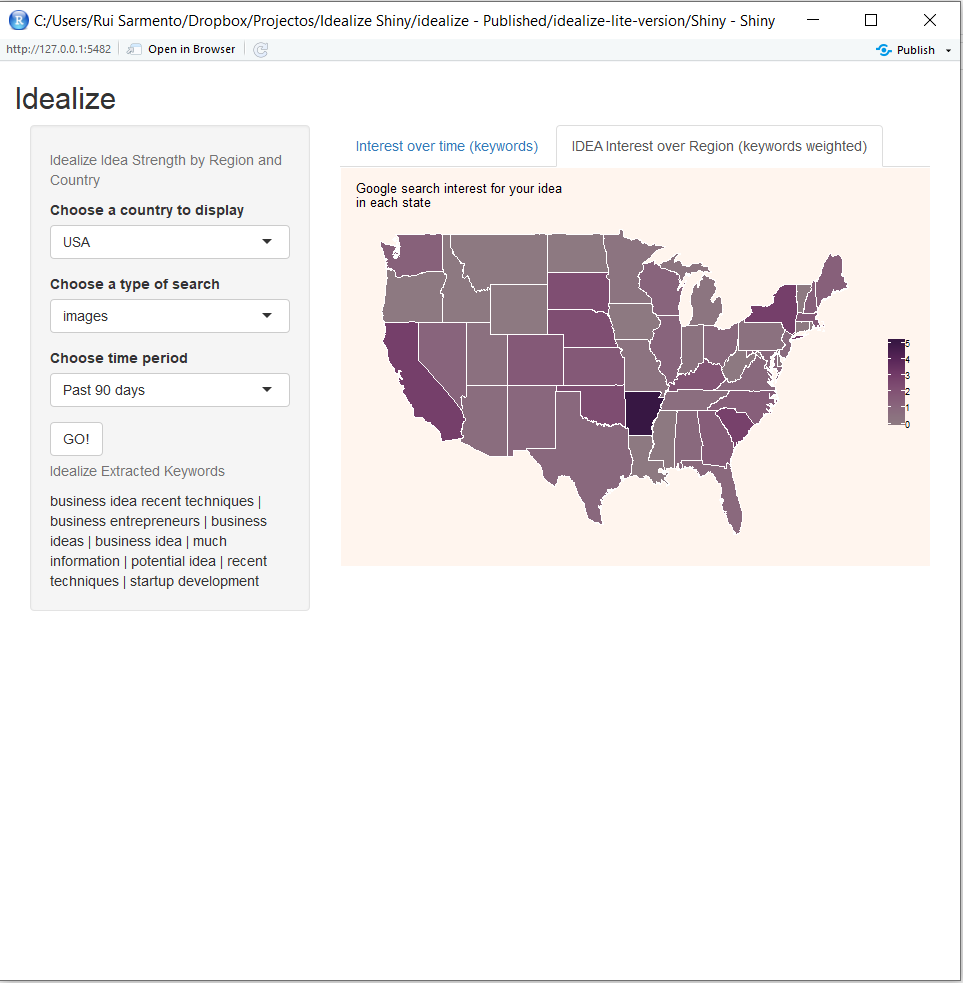Expand the time period dropdown Past 90 days
The image size is (963, 983).
(170, 390)
